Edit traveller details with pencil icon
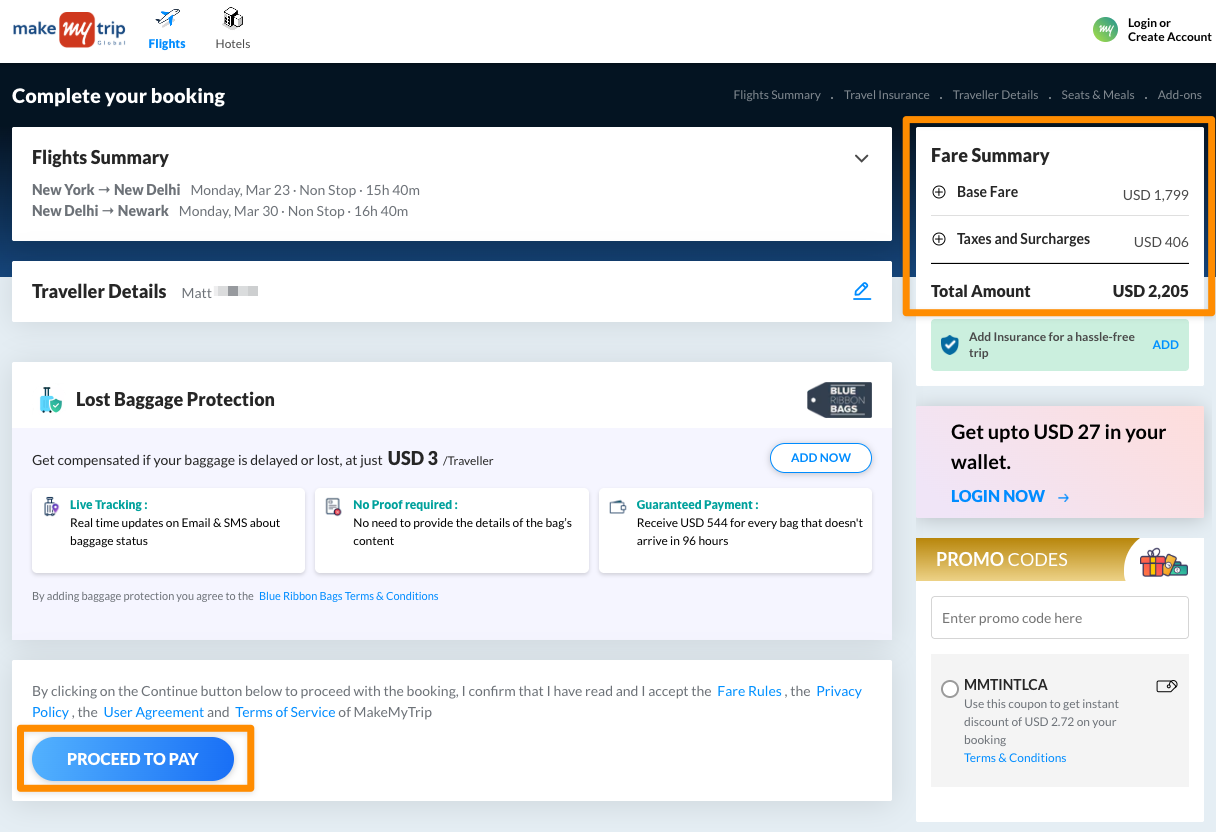 (x=861, y=291)
